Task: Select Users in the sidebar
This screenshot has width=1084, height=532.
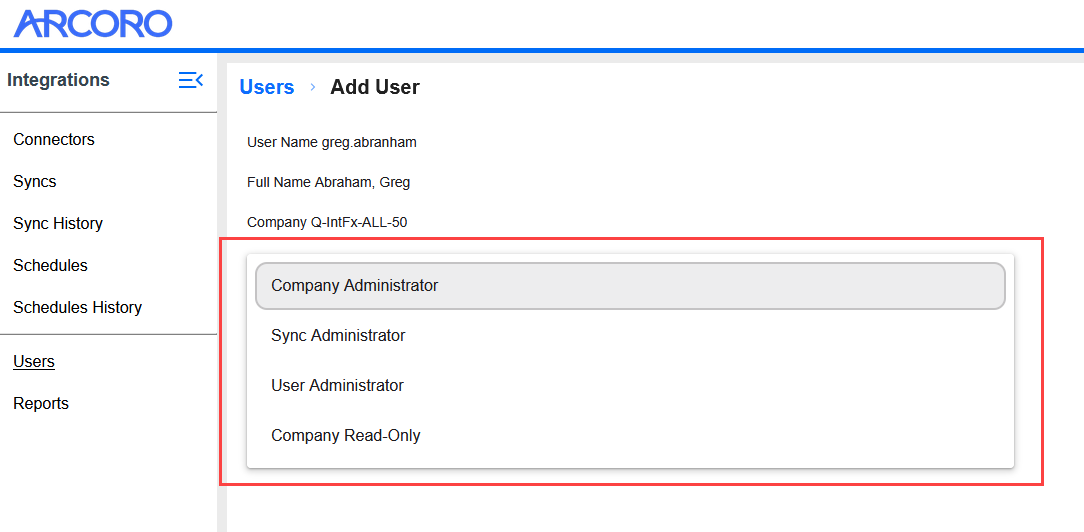Action: click(x=34, y=361)
